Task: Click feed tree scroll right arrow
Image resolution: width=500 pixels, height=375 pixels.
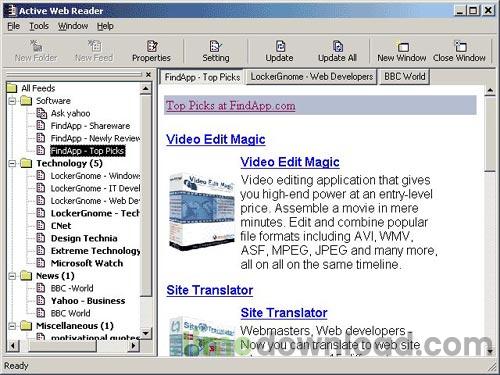Action: 134,345
